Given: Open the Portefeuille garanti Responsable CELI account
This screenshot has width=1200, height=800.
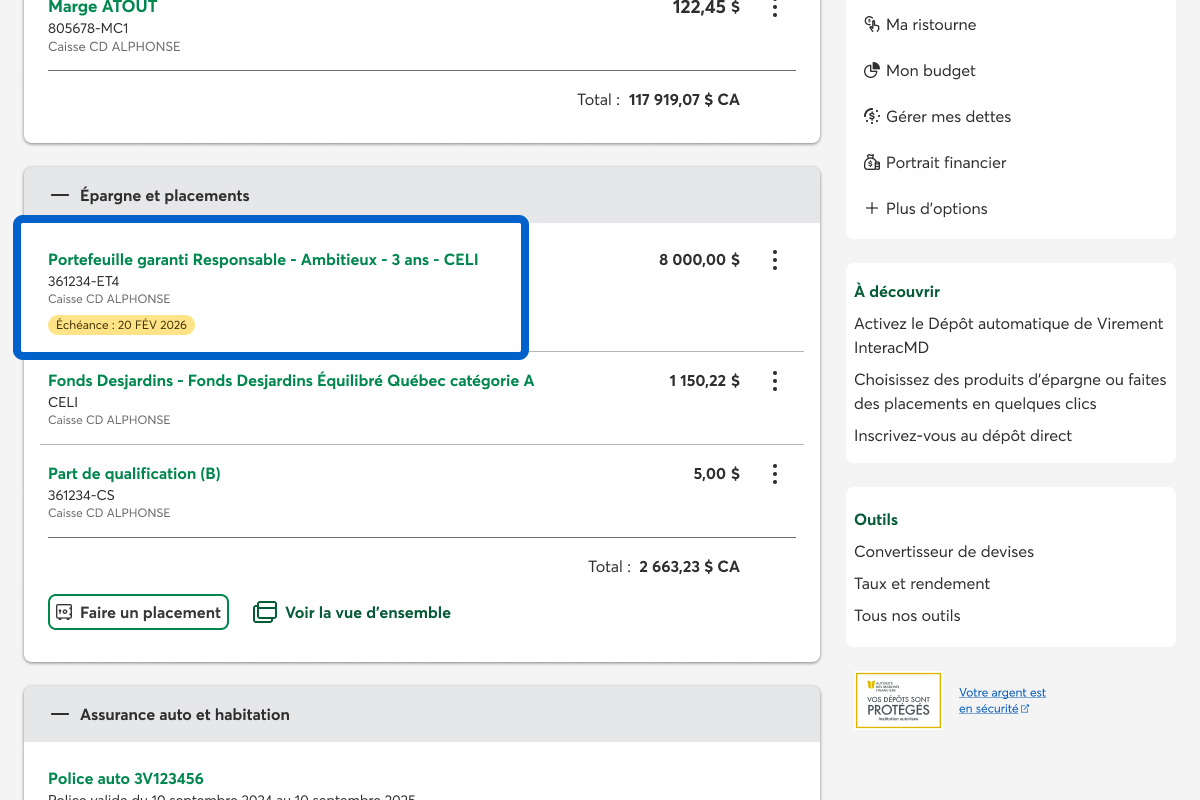Looking at the screenshot, I should pos(263,260).
